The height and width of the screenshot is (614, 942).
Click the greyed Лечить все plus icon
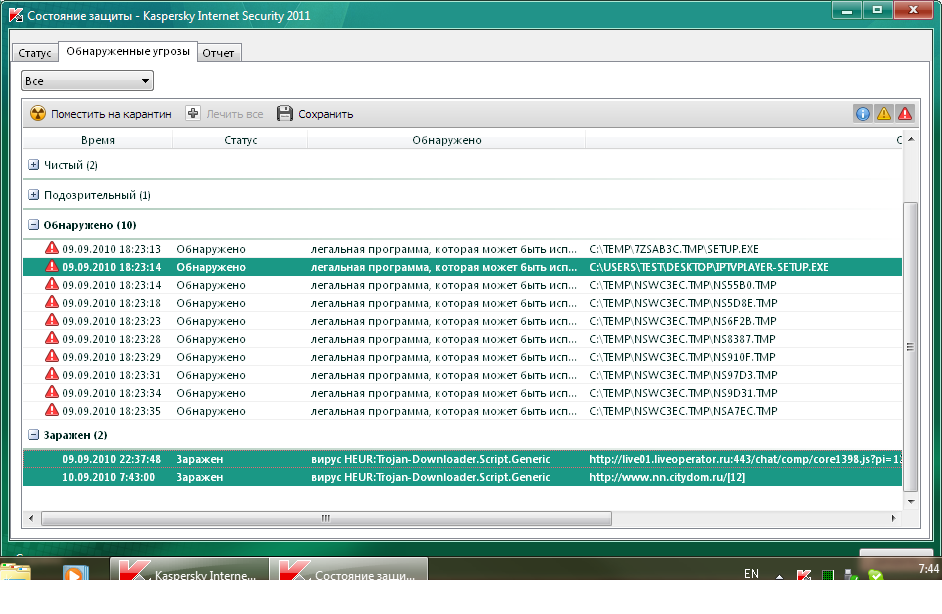tap(193, 114)
